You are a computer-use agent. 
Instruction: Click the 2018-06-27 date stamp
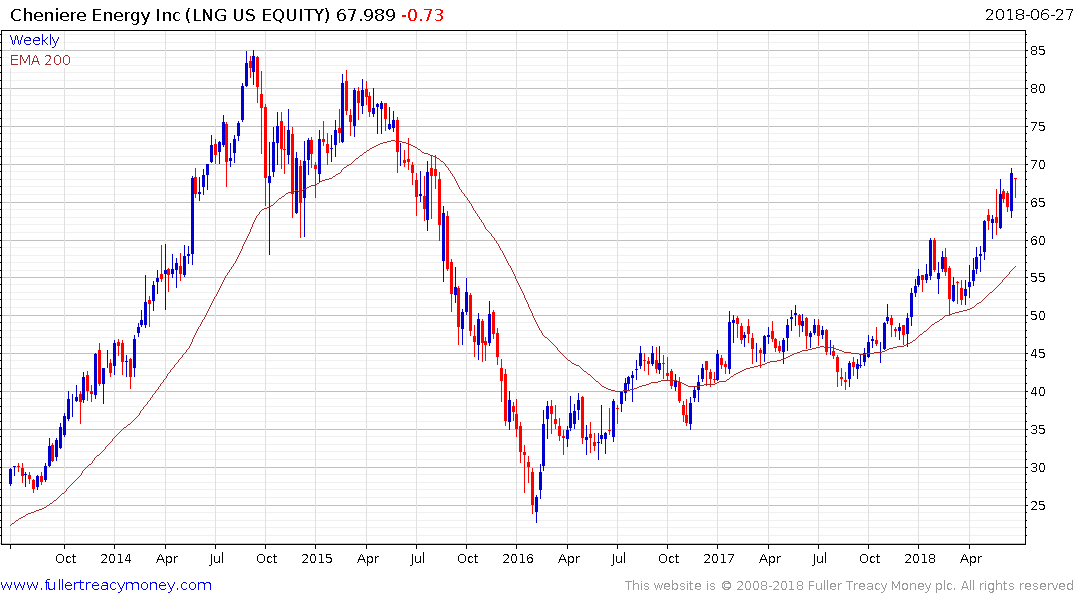pos(1028,14)
